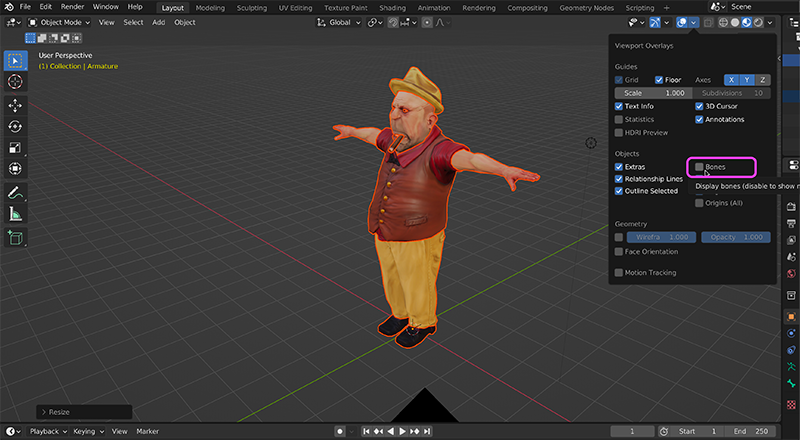
Task: Toggle the Annotations checkbox
Action: (x=699, y=119)
